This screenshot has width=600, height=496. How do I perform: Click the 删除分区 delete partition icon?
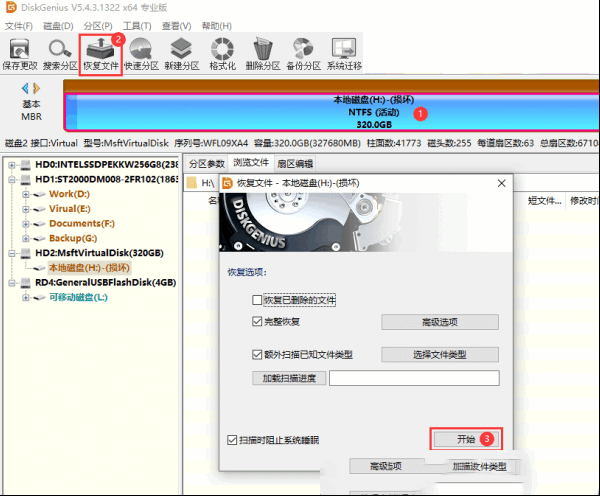(x=263, y=54)
